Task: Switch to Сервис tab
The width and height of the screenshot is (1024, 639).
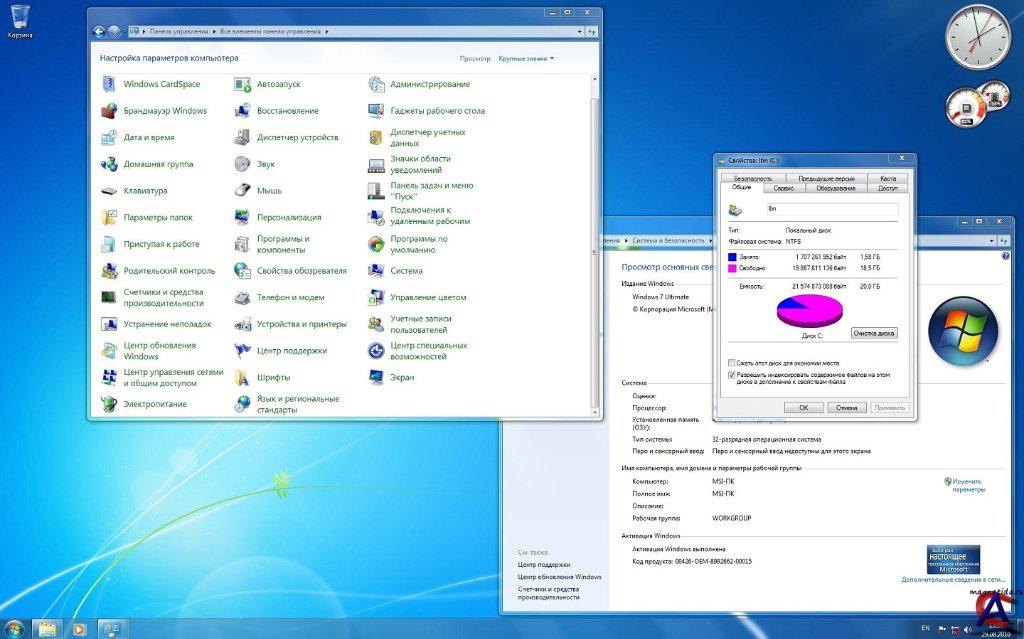Action: point(783,188)
